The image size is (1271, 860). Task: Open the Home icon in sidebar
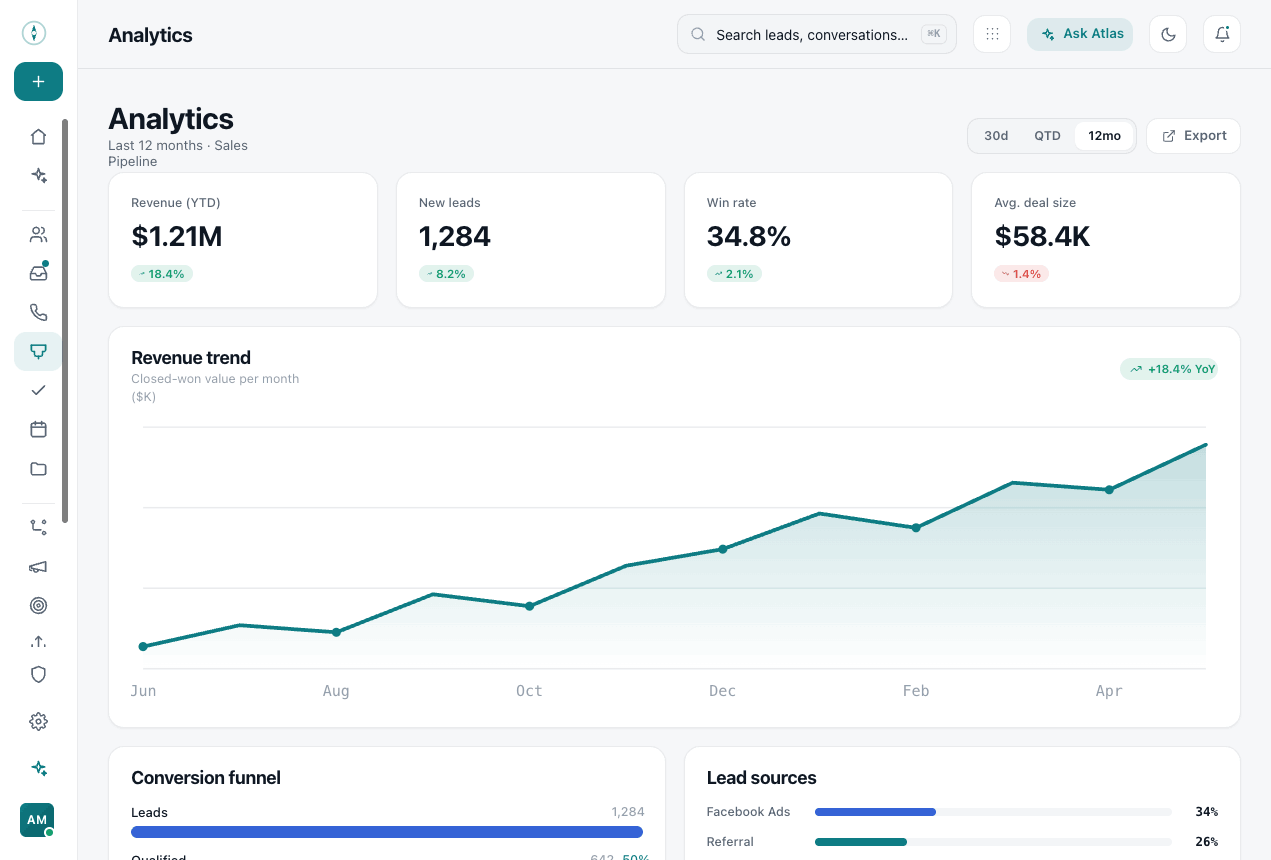pyautogui.click(x=38, y=137)
